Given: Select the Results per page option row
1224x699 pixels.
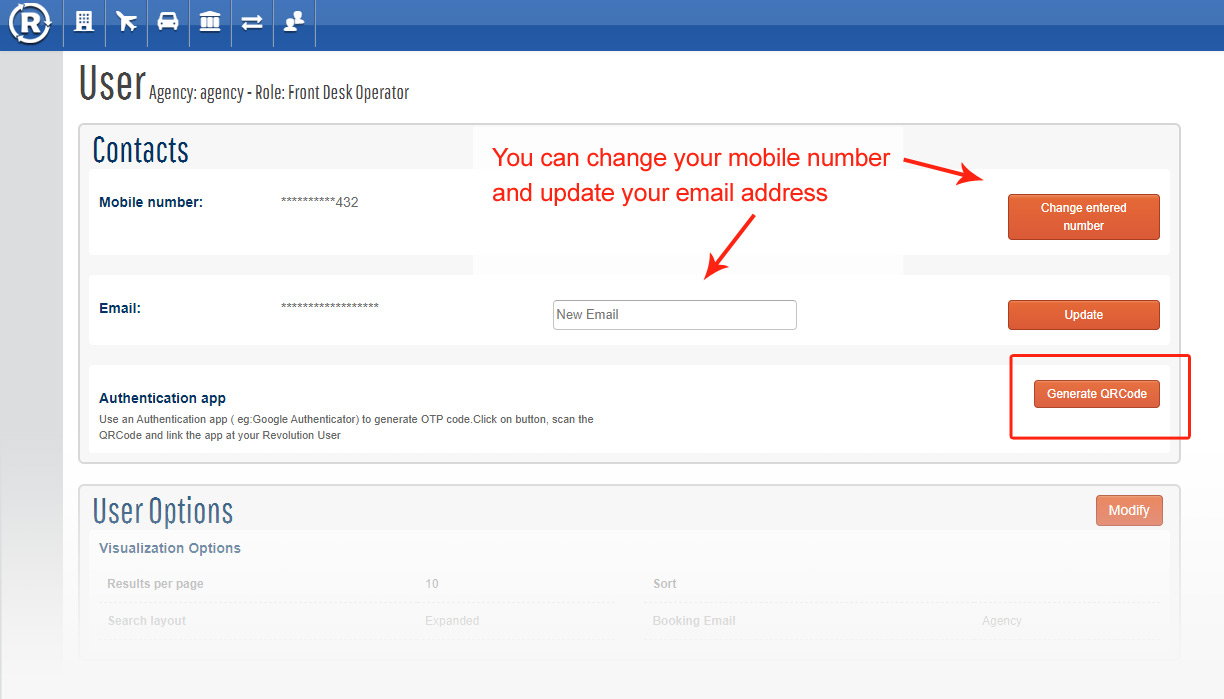Looking at the screenshot, I should pos(155,583).
